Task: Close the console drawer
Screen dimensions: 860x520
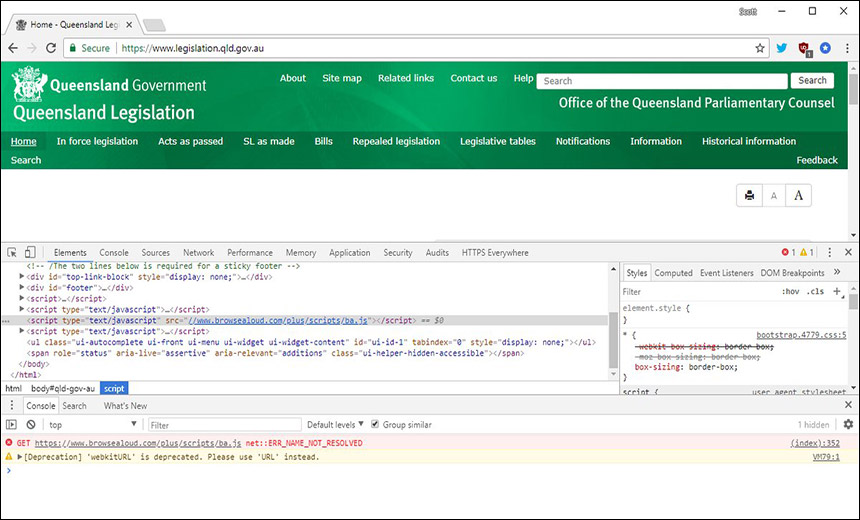Action: tap(848, 405)
